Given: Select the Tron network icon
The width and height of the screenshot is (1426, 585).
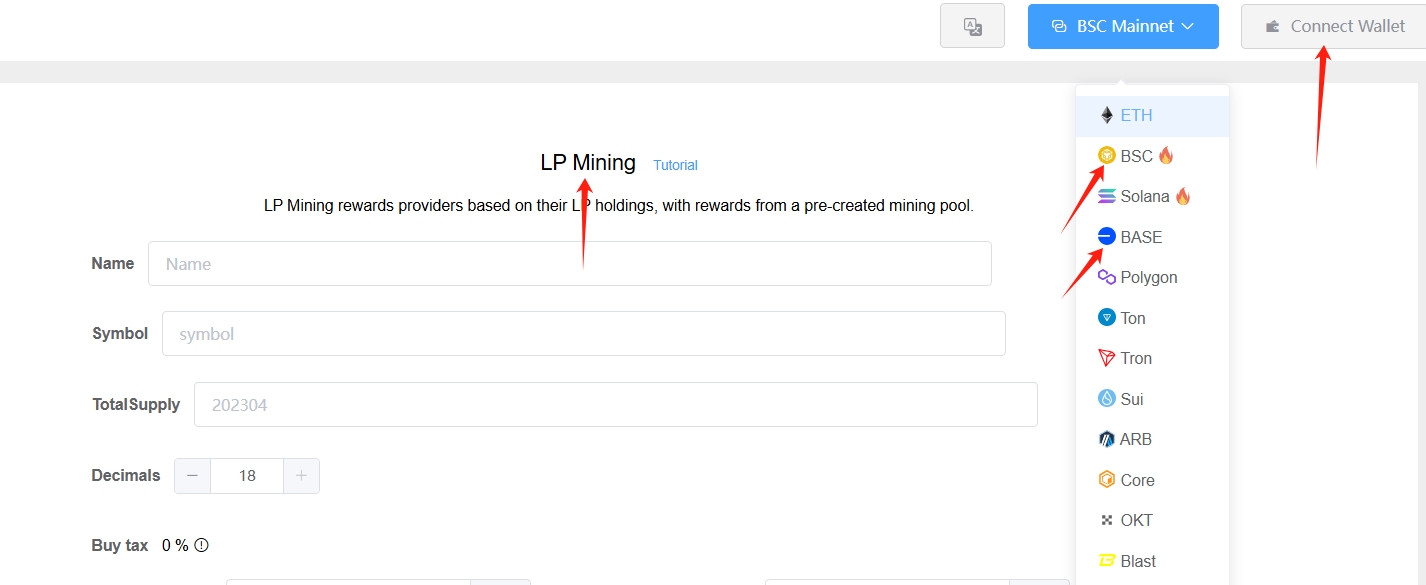Looking at the screenshot, I should tap(1106, 358).
